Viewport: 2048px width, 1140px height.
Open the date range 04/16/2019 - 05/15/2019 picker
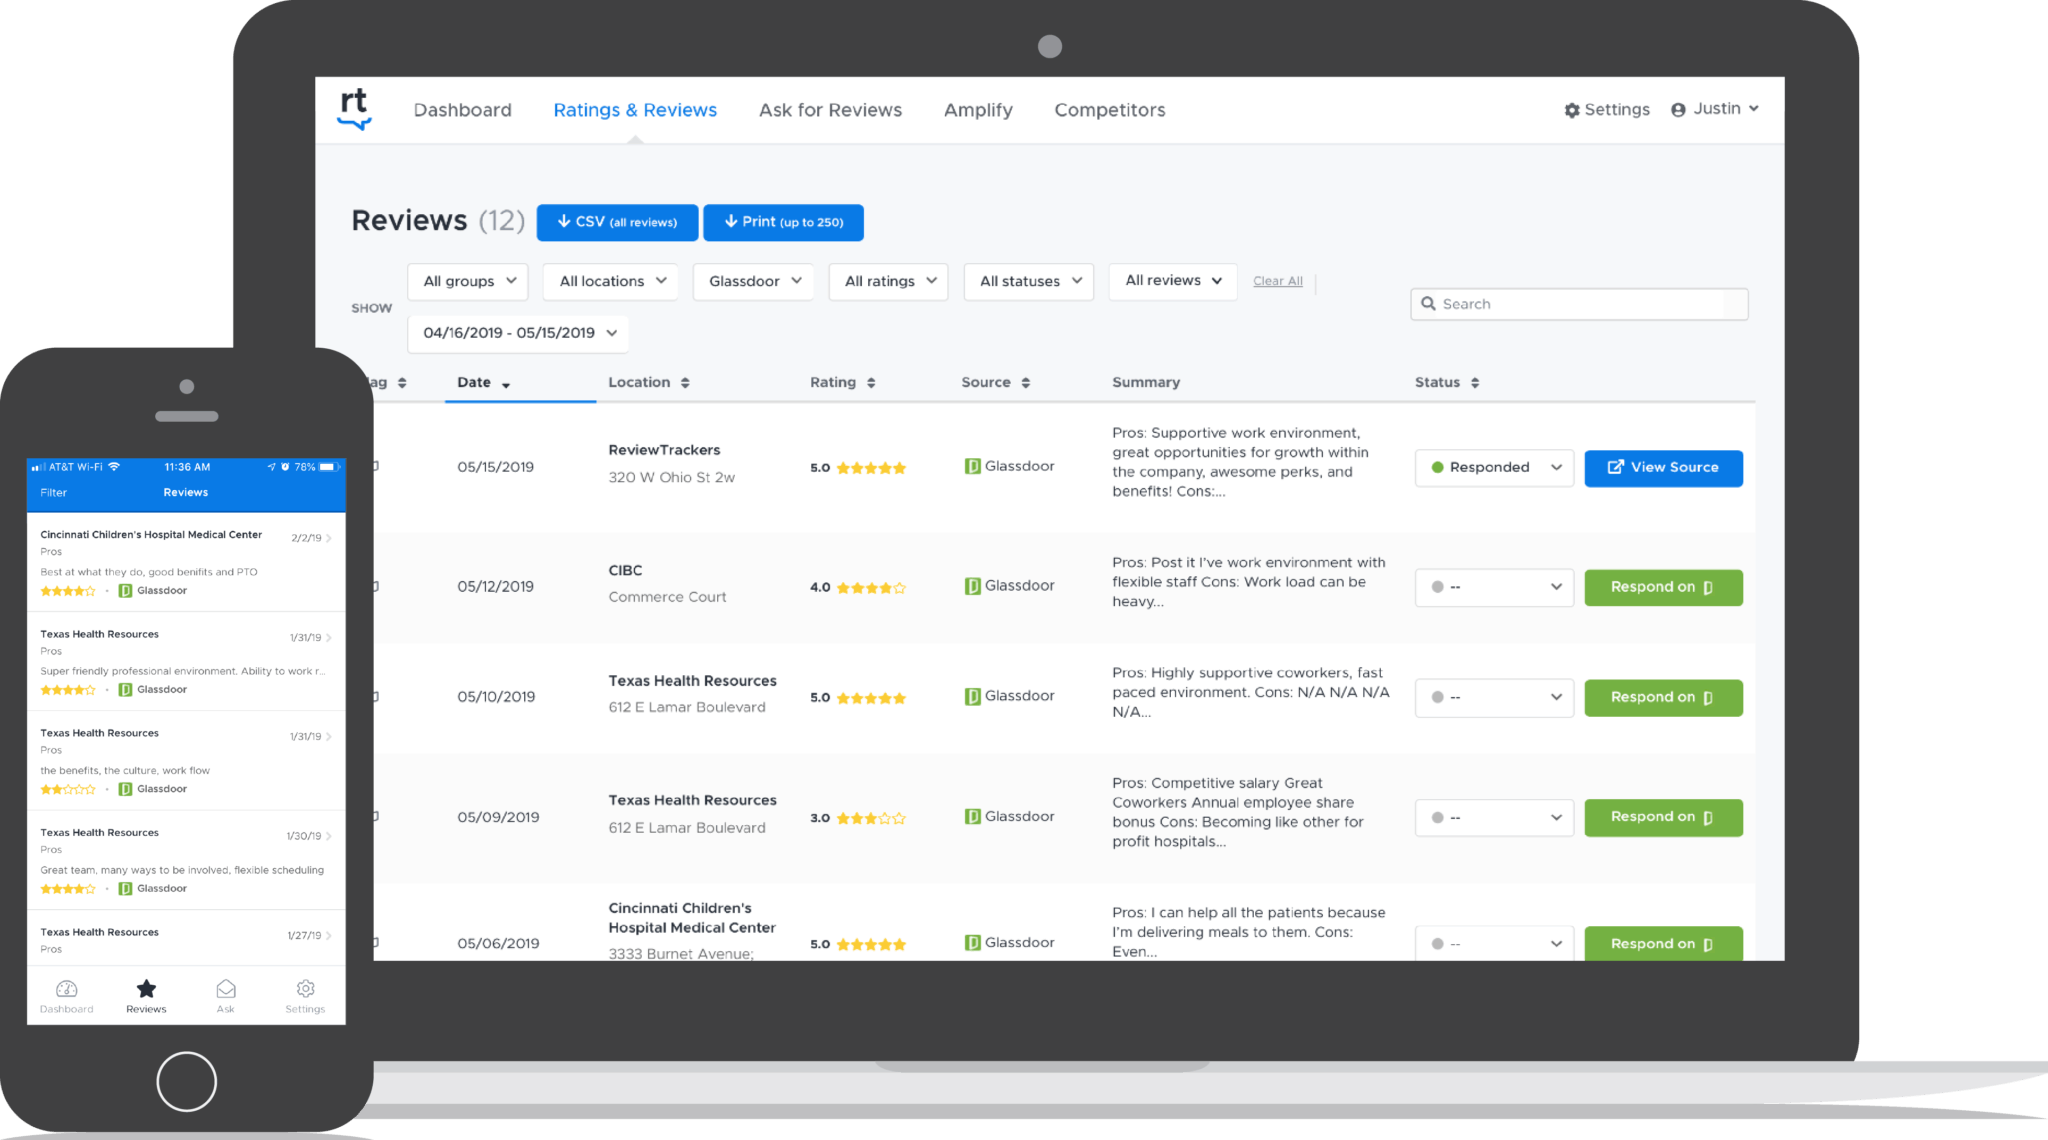[518, 334]
